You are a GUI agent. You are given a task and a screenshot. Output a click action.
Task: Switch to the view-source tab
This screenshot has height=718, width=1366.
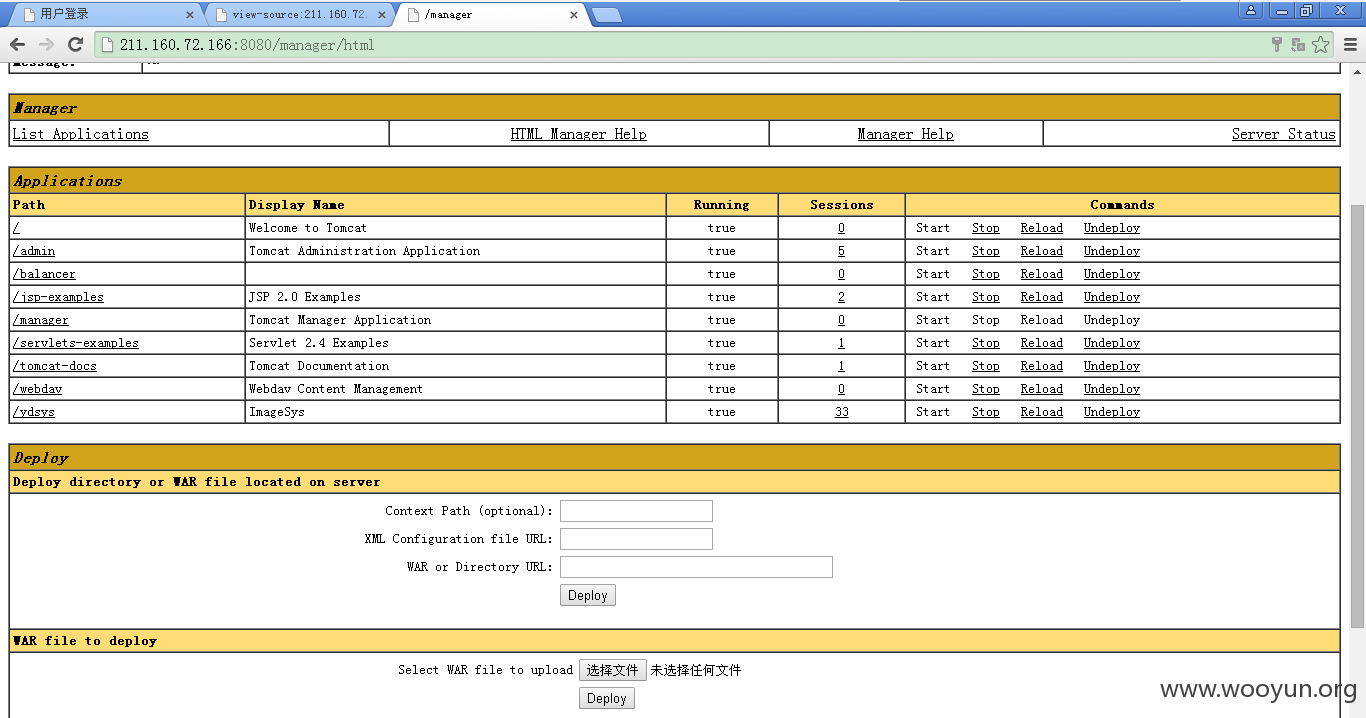coord(298,14)
